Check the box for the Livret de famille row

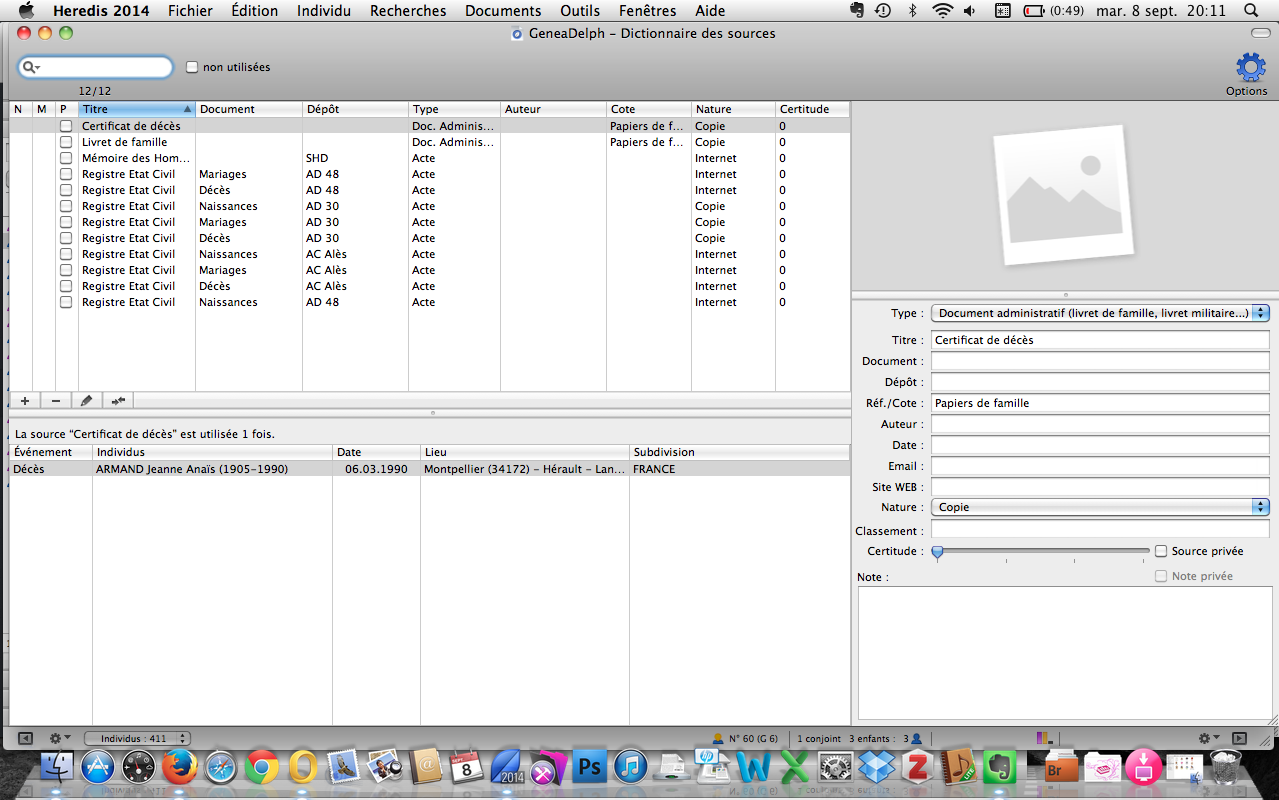click(66, 142)
